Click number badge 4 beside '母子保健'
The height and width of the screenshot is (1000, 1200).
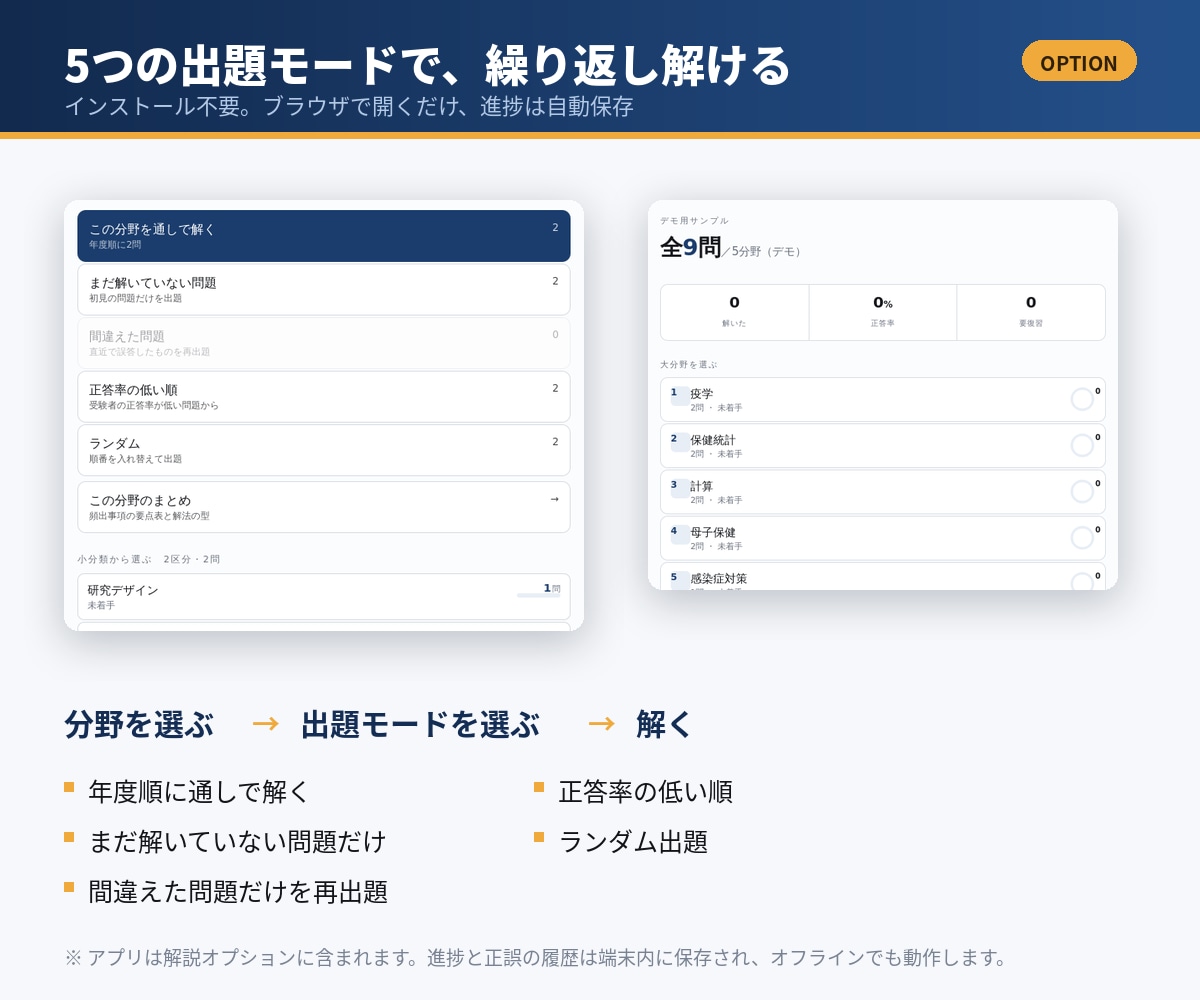tap(679, 534)
